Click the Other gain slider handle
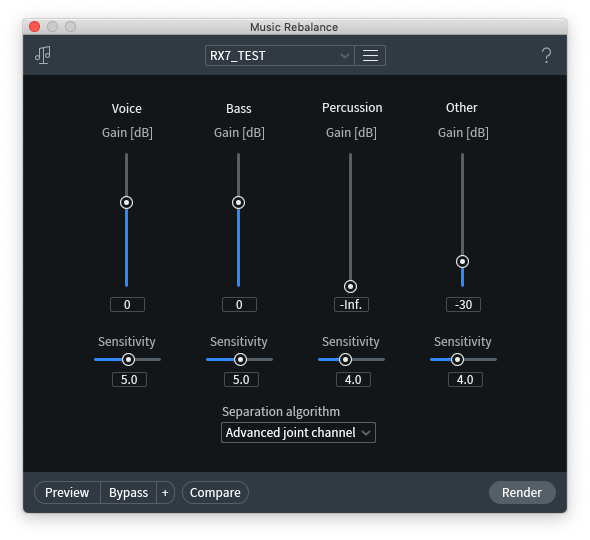Viewport: 590px width, 540px height. (462, 262)
